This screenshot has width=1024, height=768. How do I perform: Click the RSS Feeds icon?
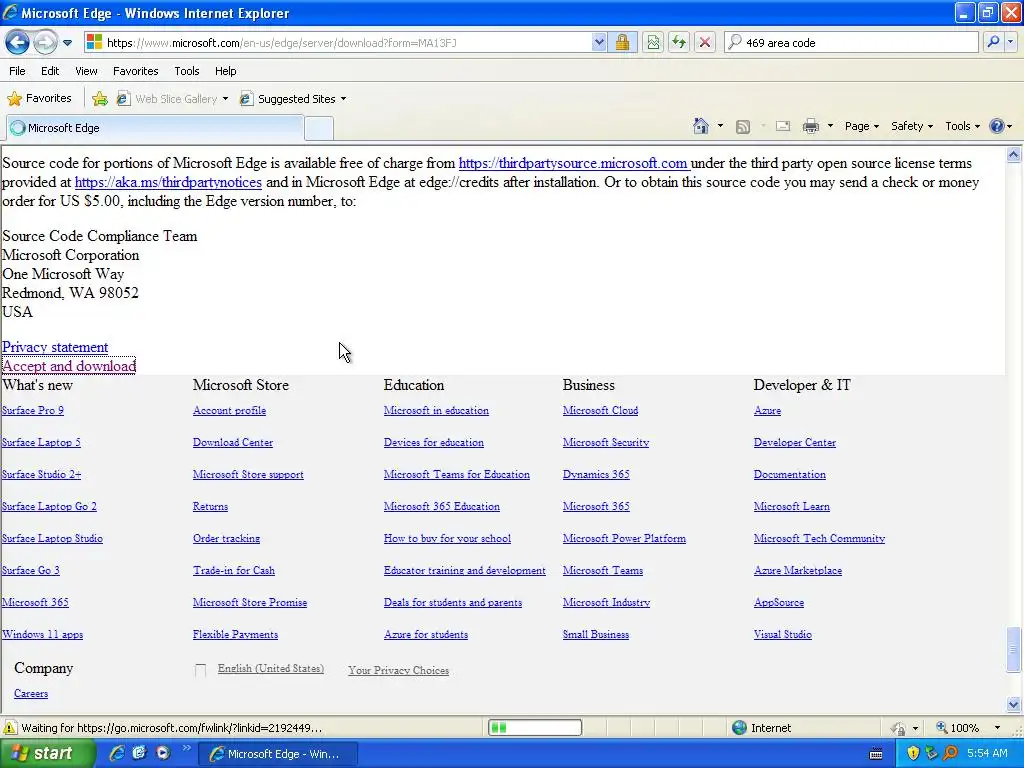coord(743,127)
